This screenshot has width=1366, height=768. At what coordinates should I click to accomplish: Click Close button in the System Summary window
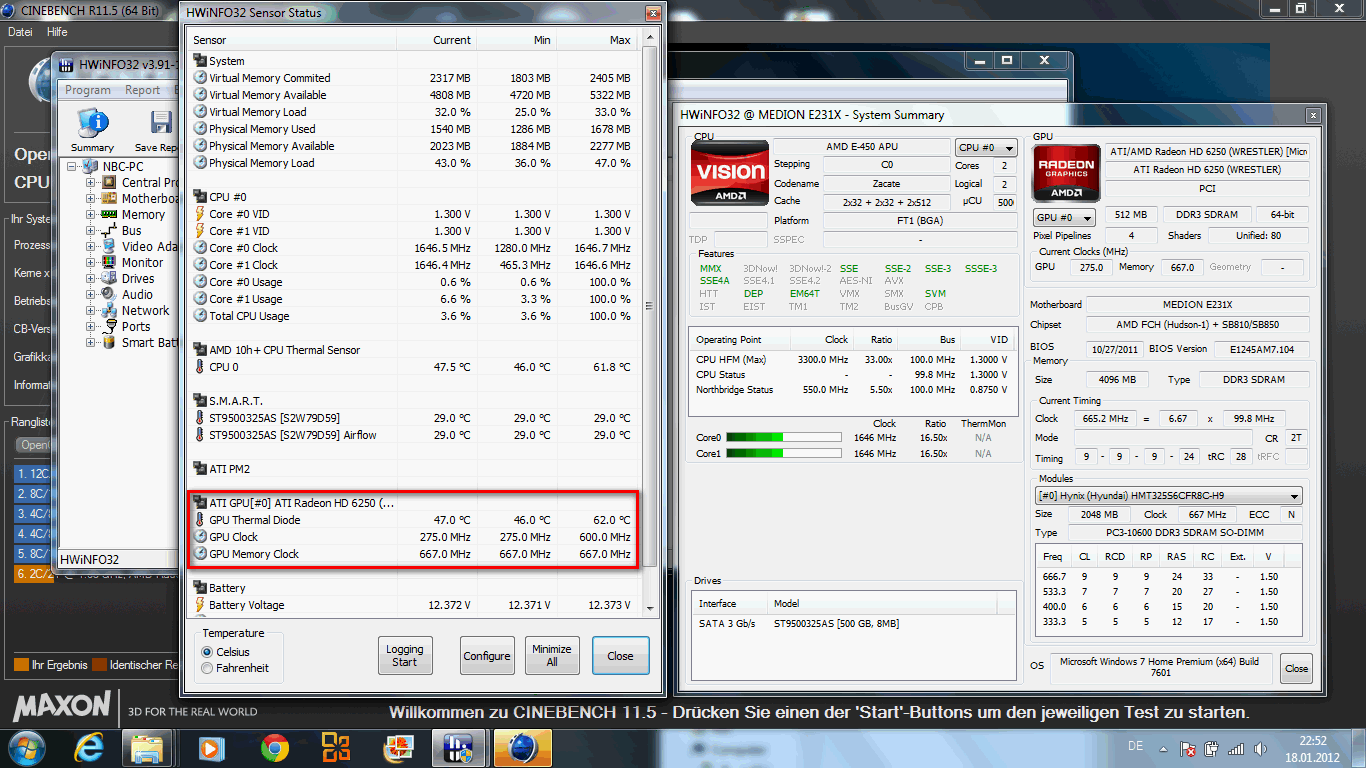[1296, 669]
